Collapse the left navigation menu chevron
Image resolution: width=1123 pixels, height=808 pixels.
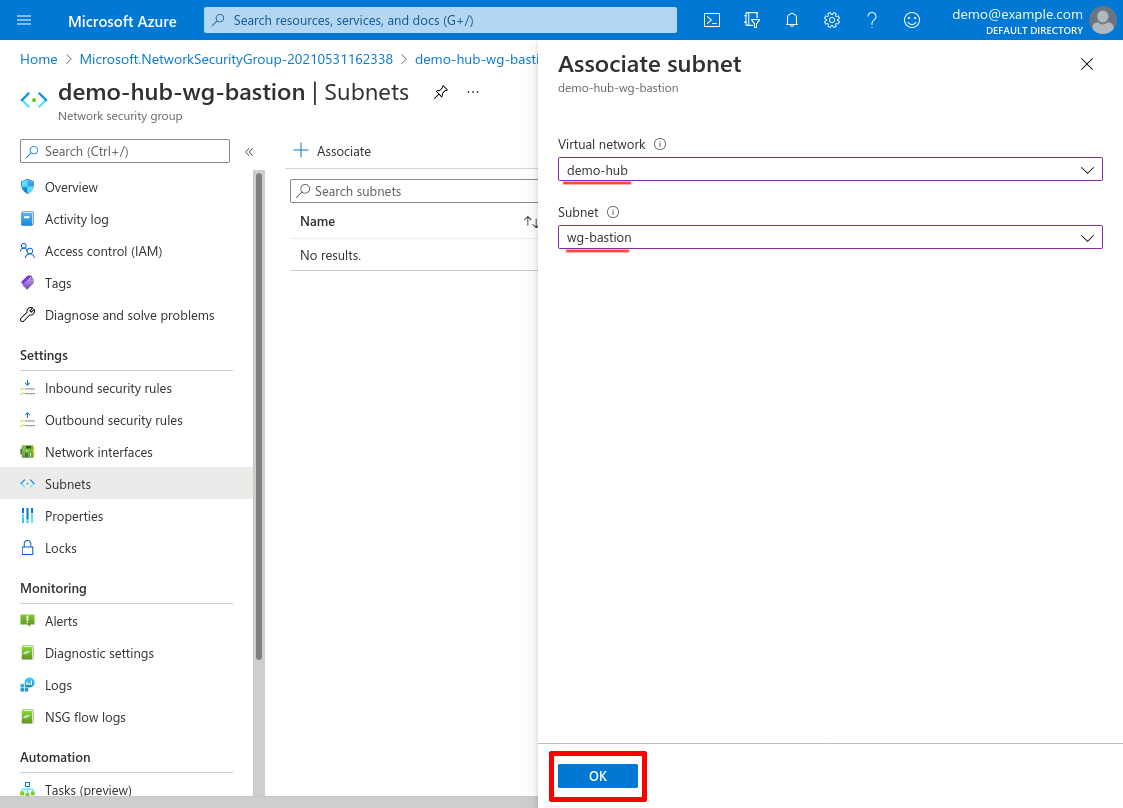coord(249,152)
